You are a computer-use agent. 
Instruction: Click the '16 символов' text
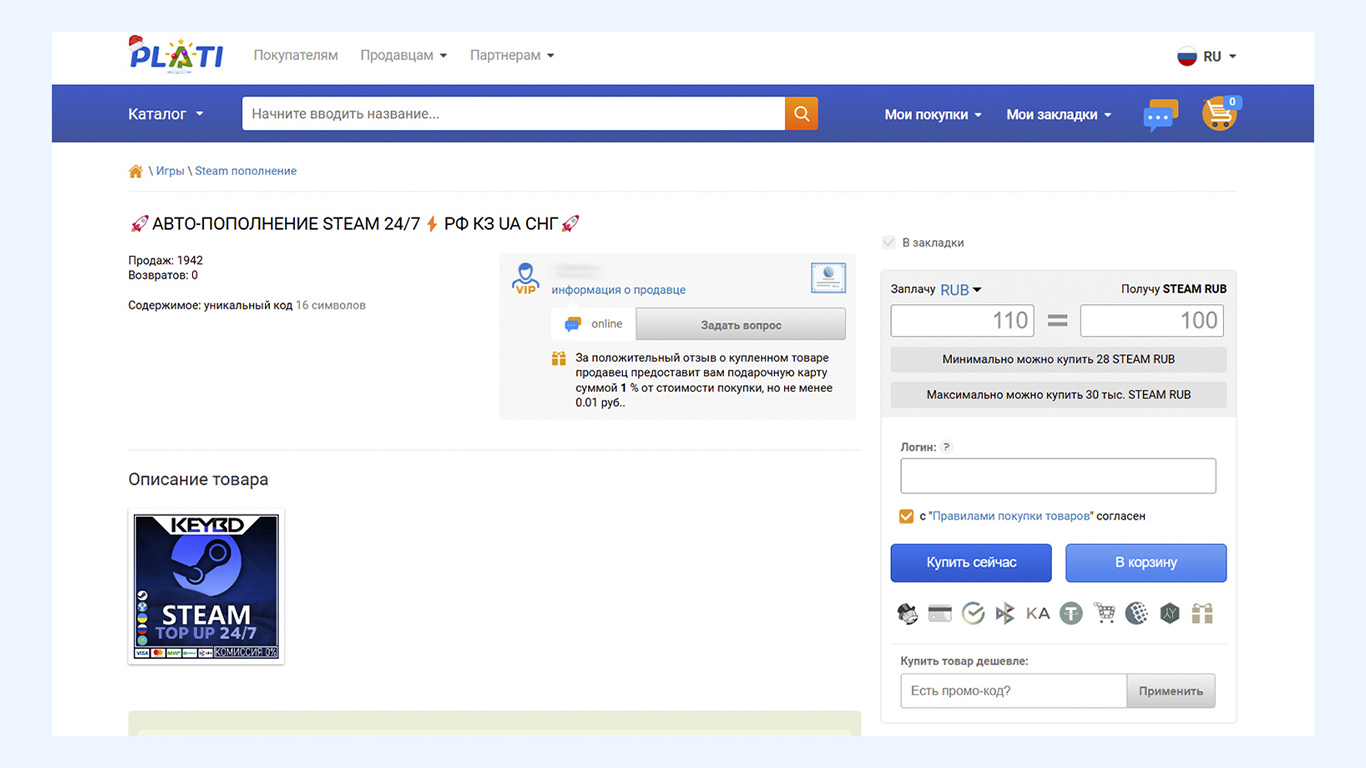pyautogui.click(x=331, y=305)
